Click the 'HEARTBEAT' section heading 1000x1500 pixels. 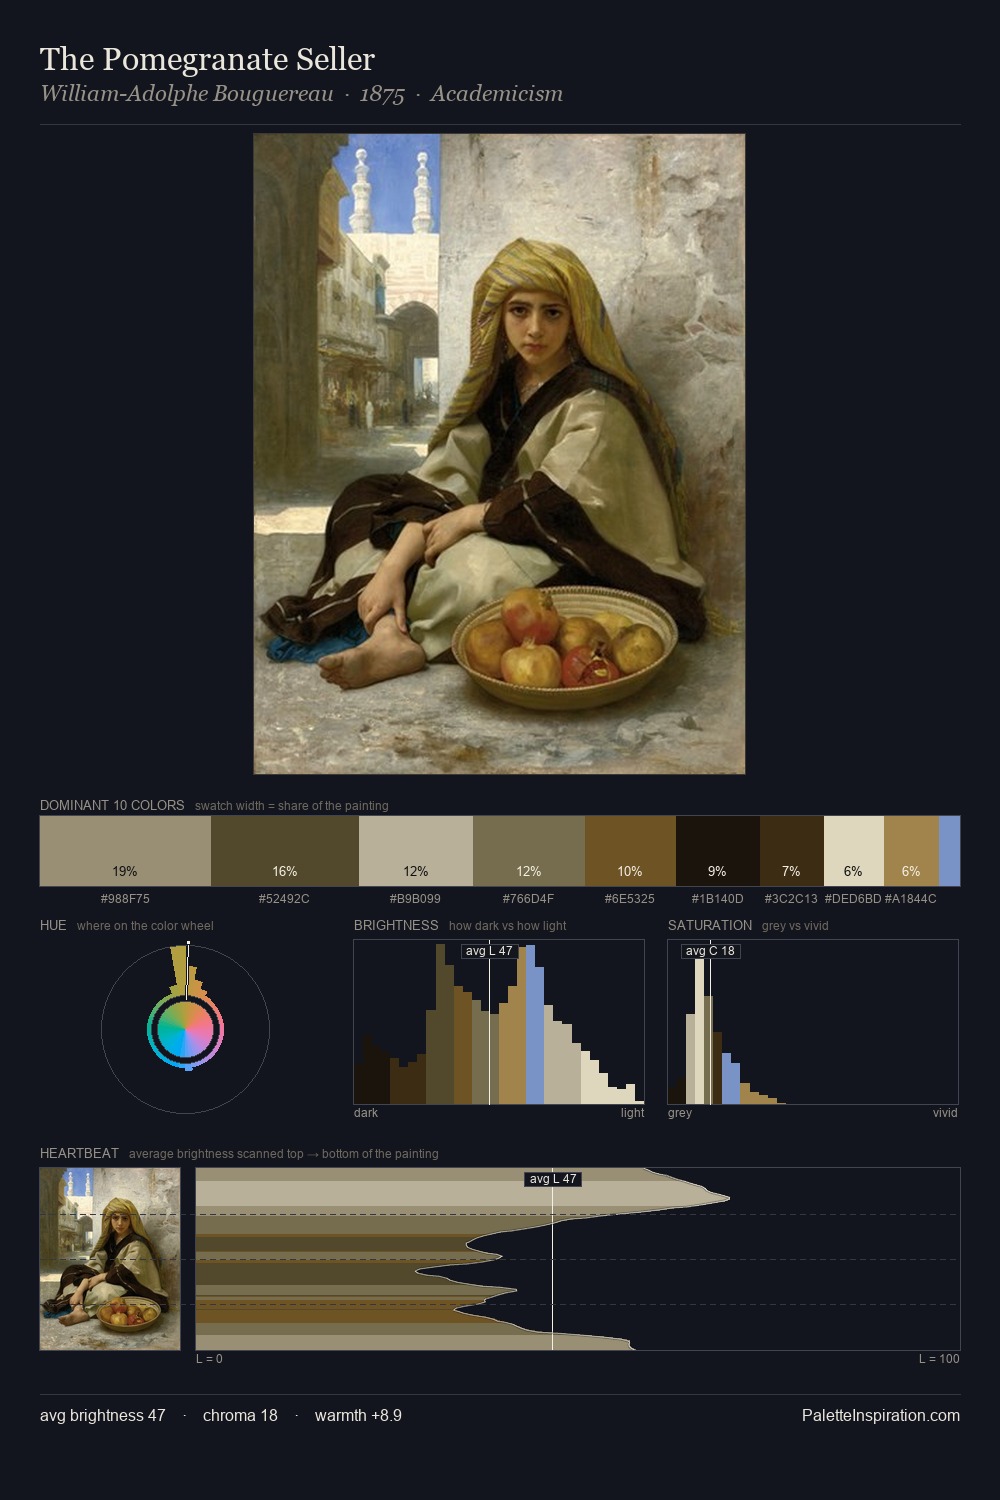click(79, 1153)
